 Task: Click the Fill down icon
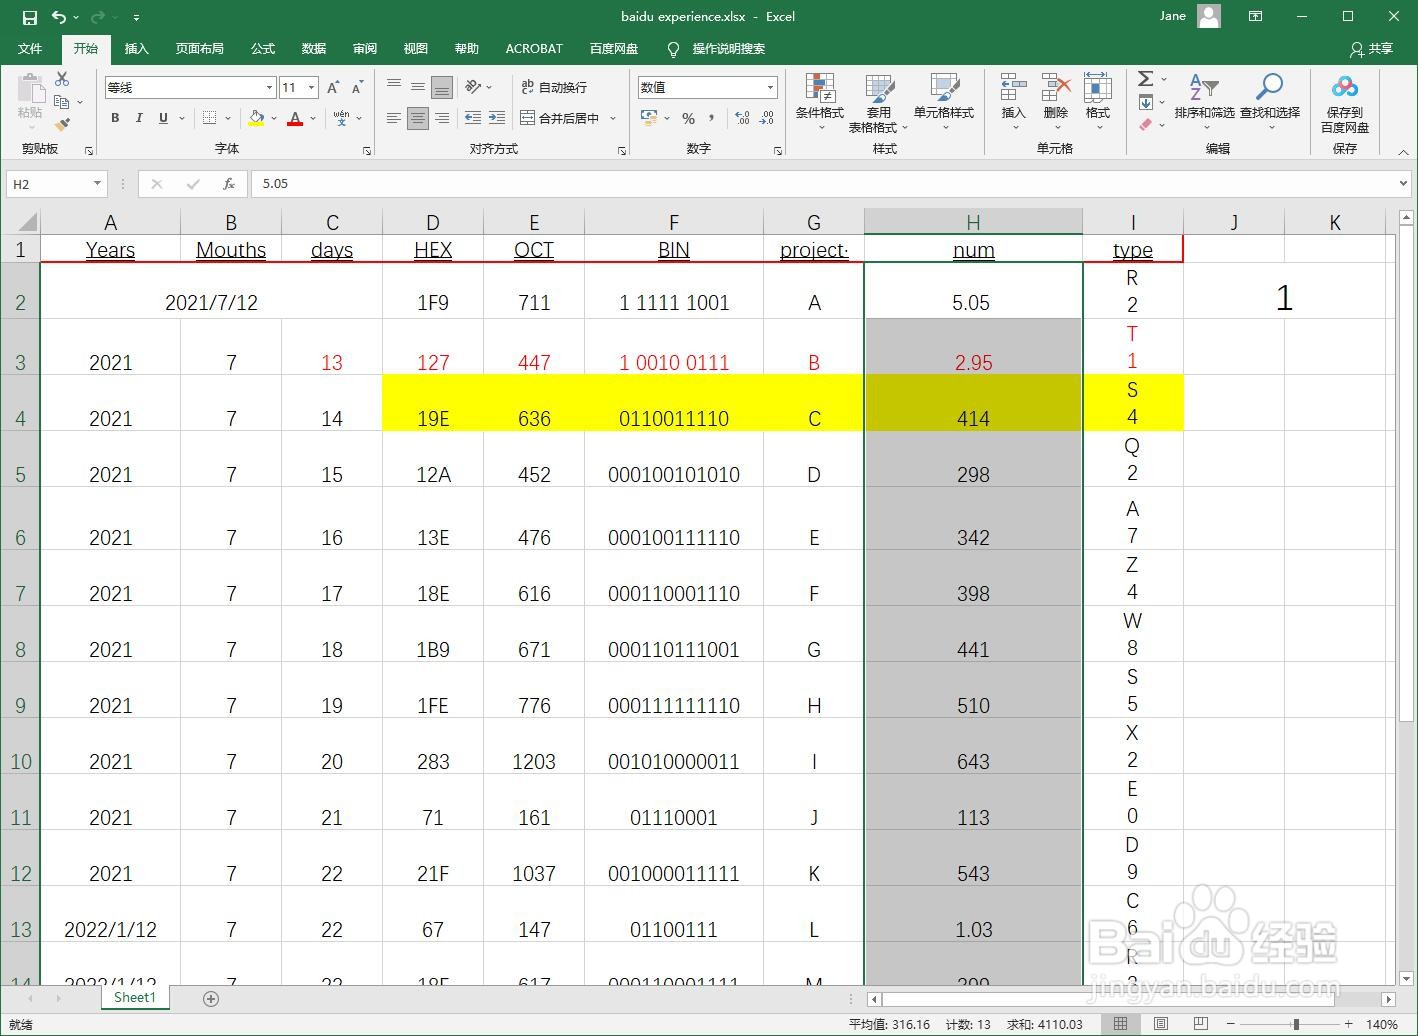(1146, 102)
